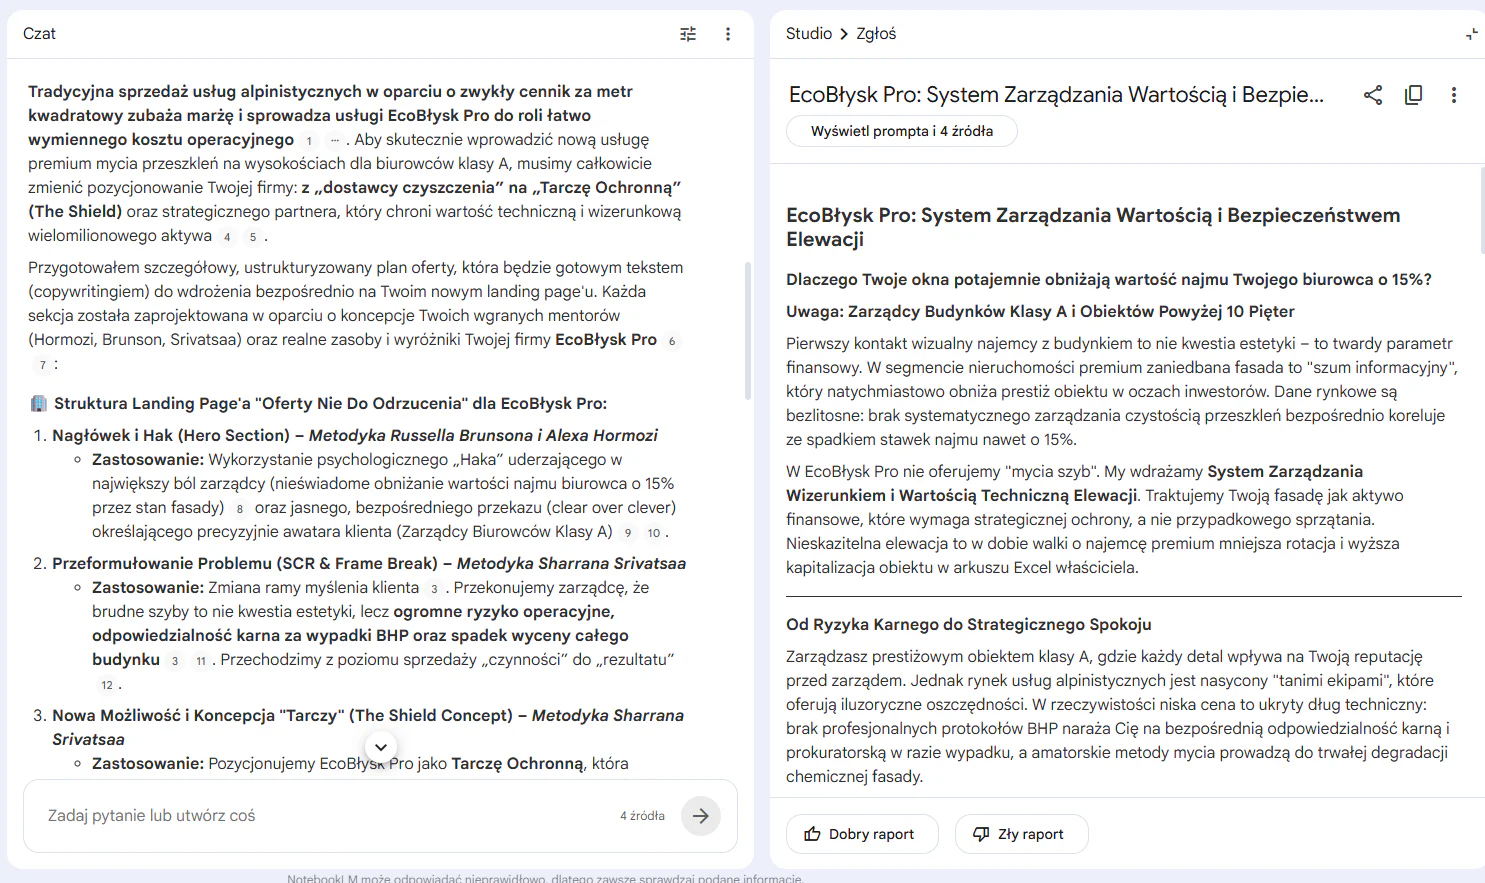Click the truncated report title in the header

click(1056, 95)
